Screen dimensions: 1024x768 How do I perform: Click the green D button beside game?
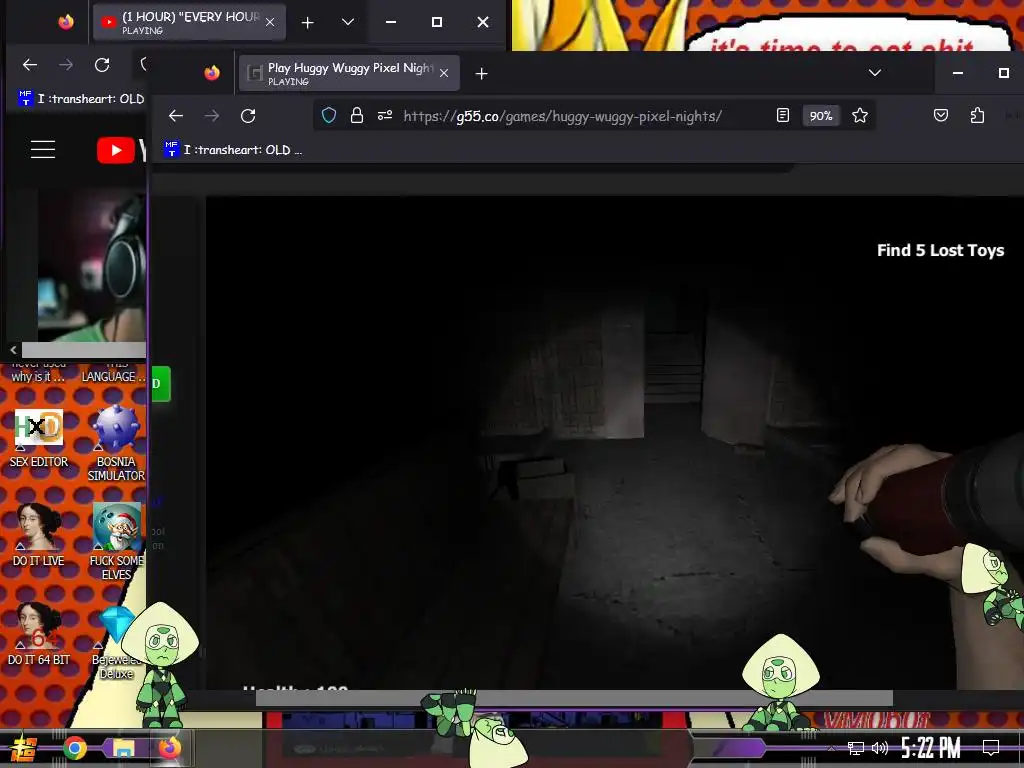[x=161, y=384]
